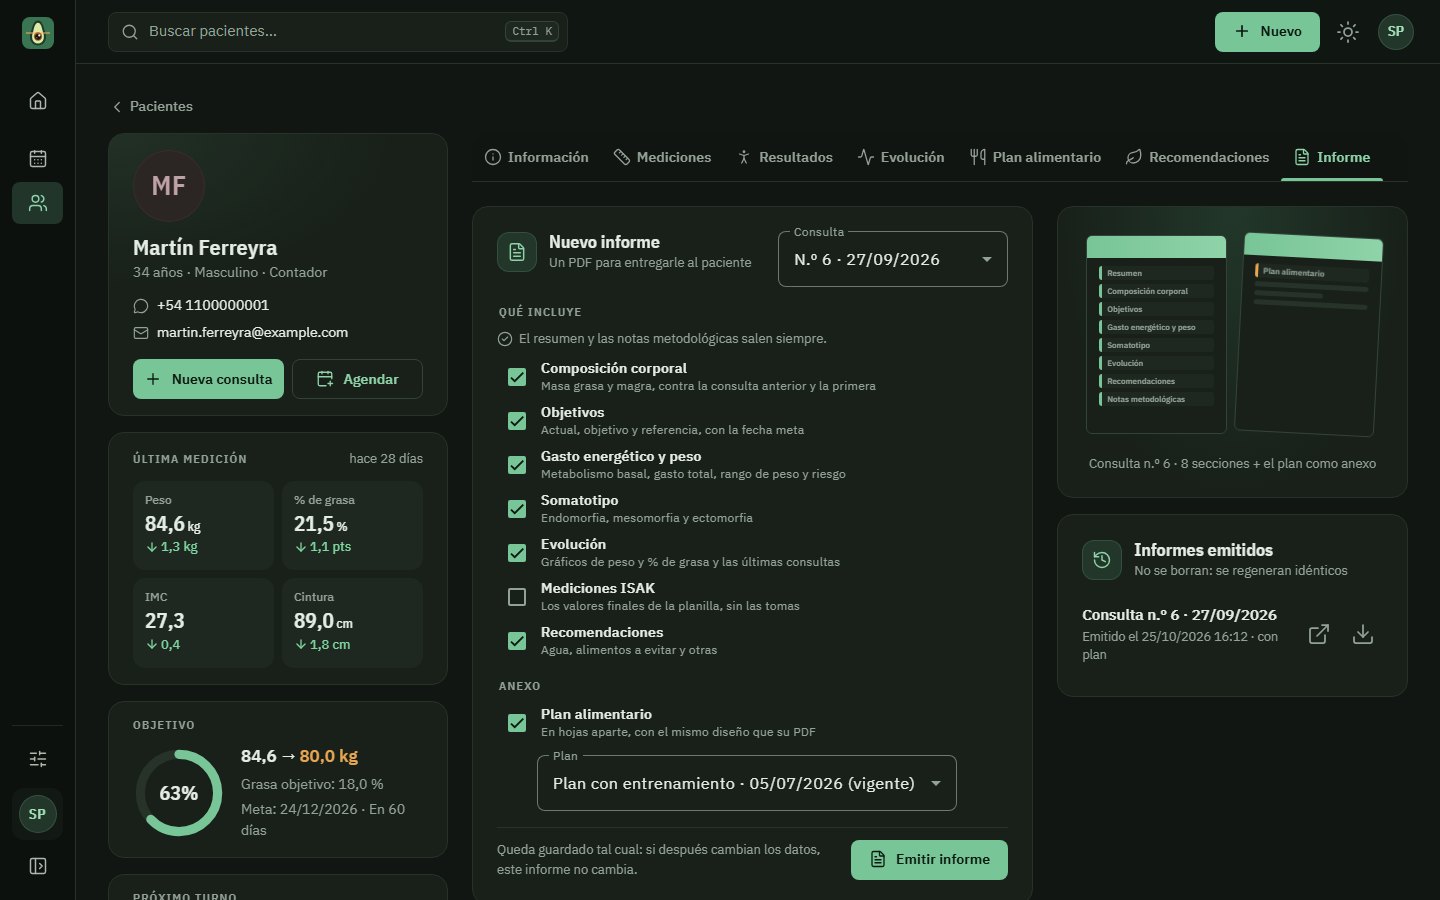Viewport: 1440px width, 900px height.
Task: Click the report preview thumbnail
Action: coord(1232,336)
